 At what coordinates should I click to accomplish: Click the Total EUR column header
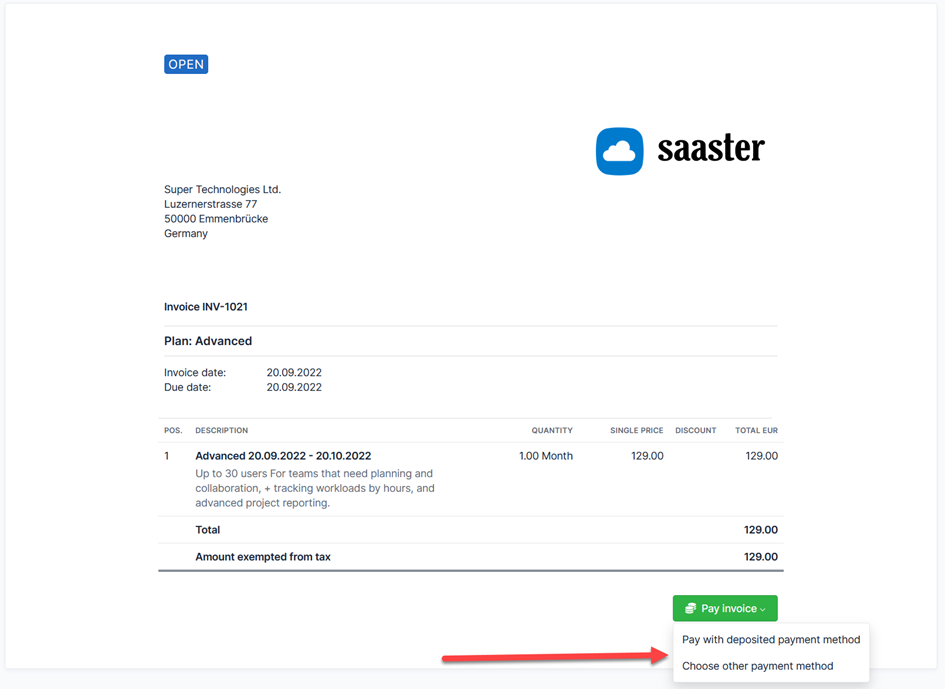[755, 430]
